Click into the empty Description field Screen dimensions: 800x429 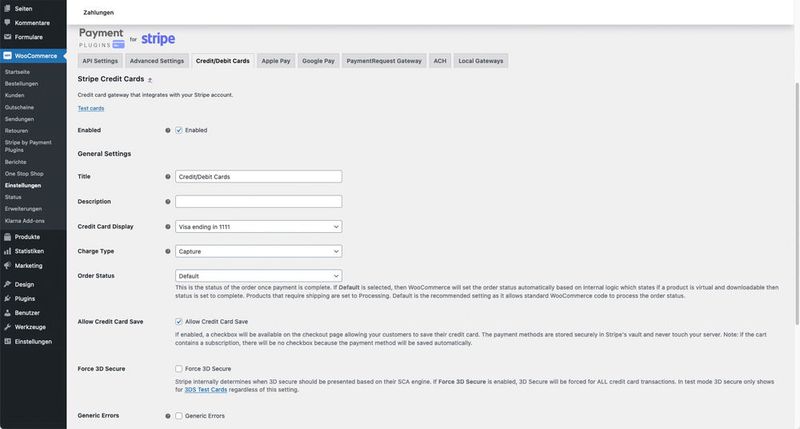coord(258,201)
